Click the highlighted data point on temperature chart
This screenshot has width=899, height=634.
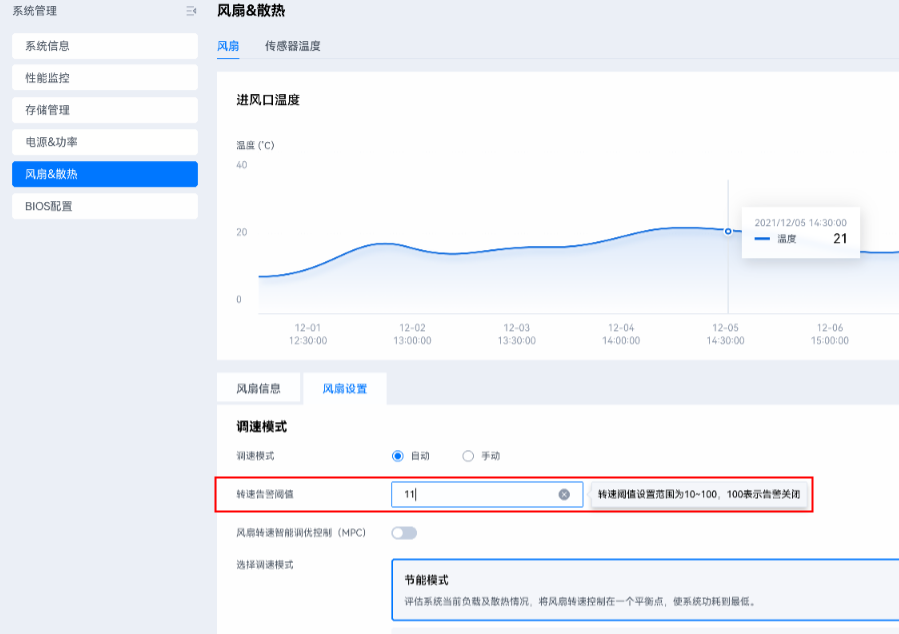pyautogui.click(x=728, y=231)
